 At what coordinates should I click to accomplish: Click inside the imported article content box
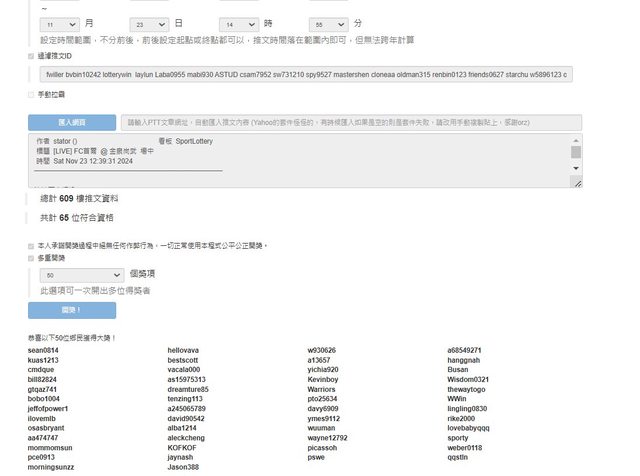[x=300, y=163]
